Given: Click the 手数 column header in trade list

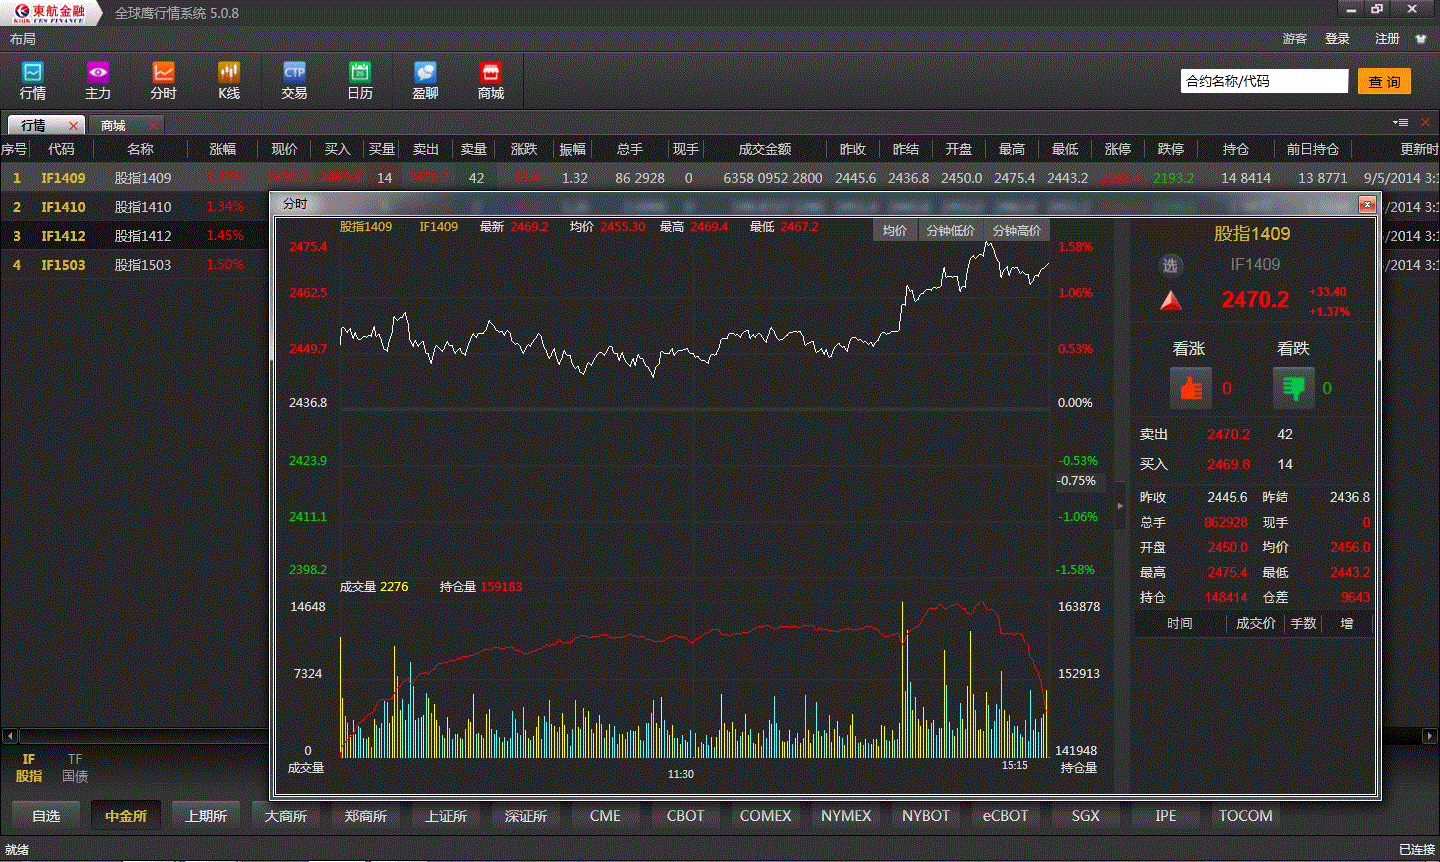Looking at the screenshot, I should point(1303,623).
